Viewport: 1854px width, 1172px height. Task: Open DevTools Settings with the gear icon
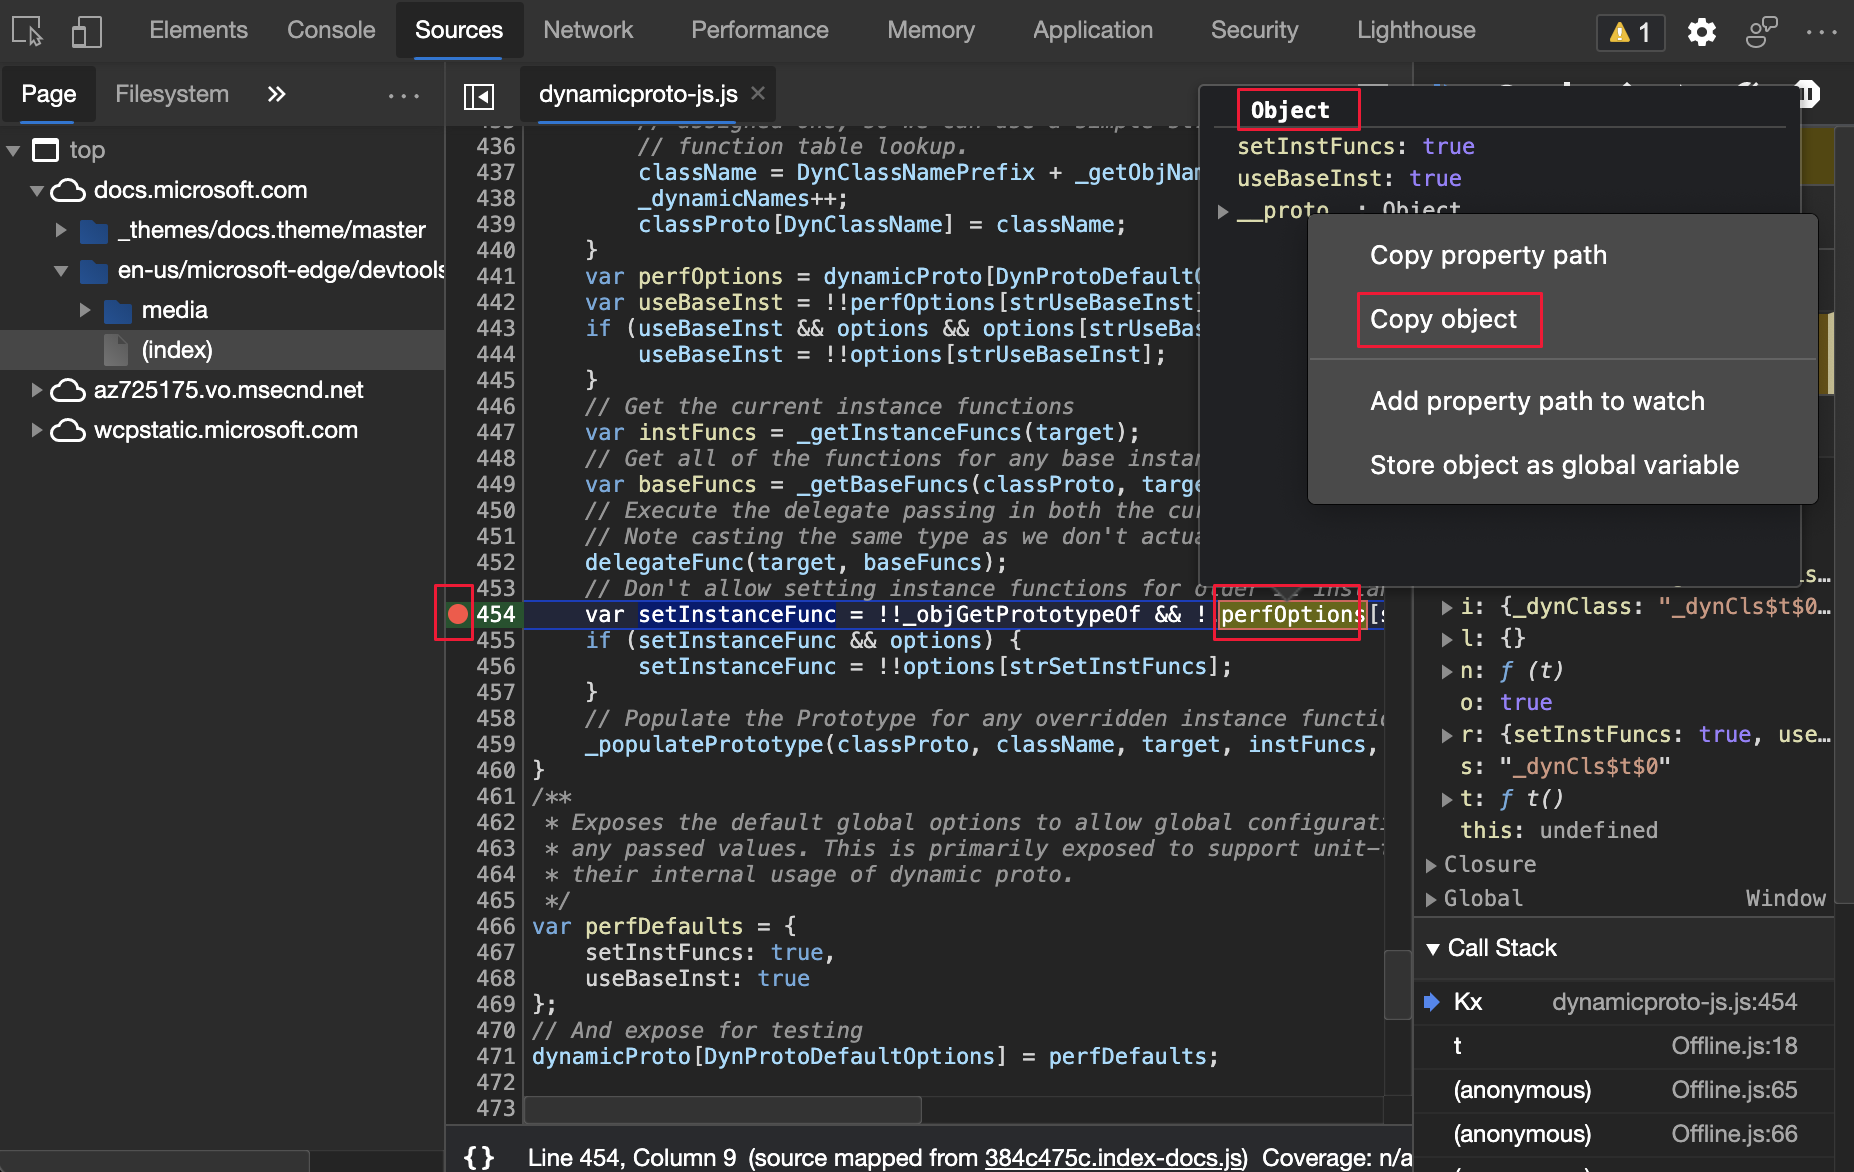point(1701,31)
